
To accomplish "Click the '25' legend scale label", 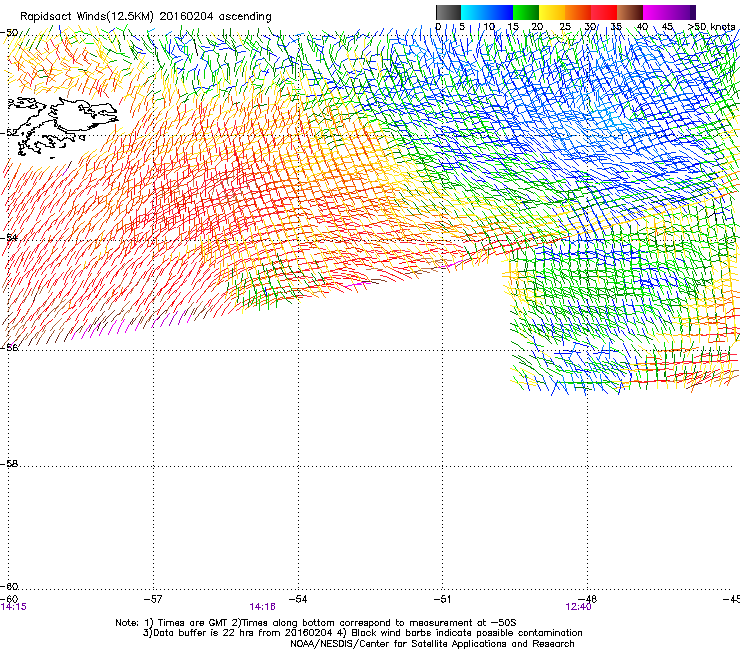I will pos(565,26).
